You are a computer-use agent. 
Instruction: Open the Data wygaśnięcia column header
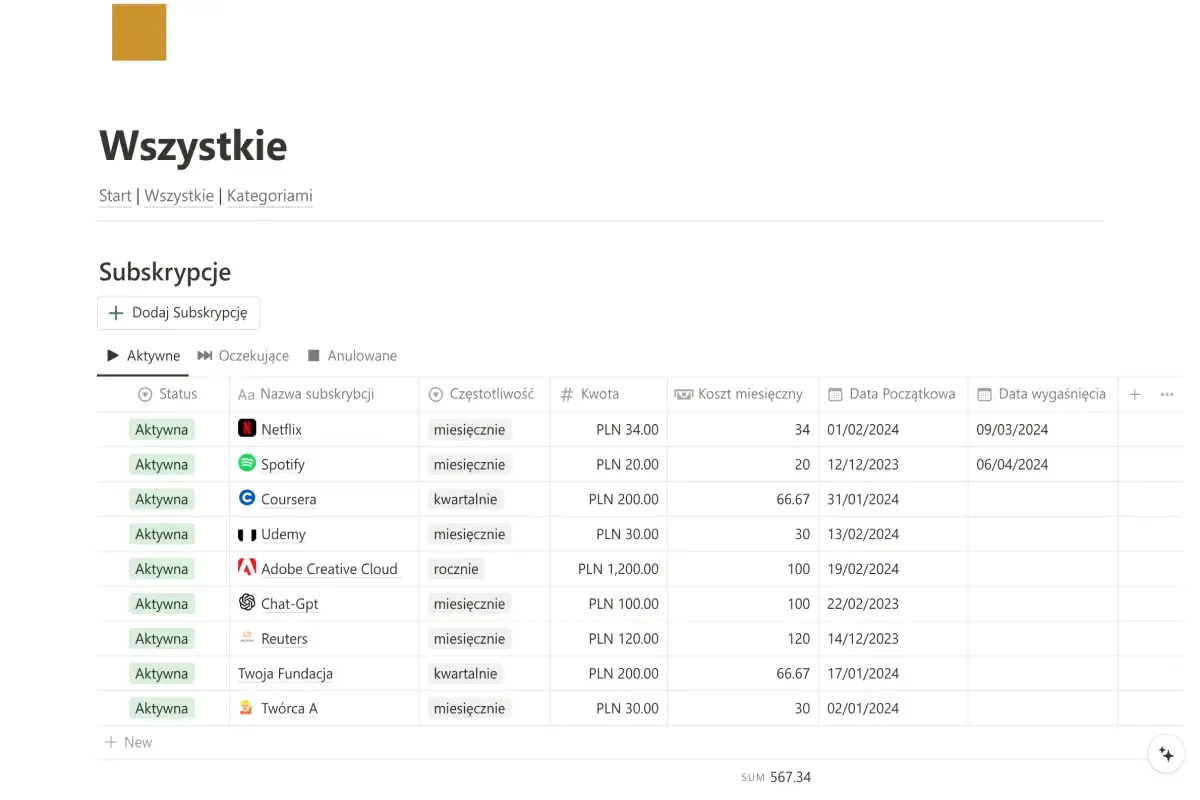click(1043, 394)
